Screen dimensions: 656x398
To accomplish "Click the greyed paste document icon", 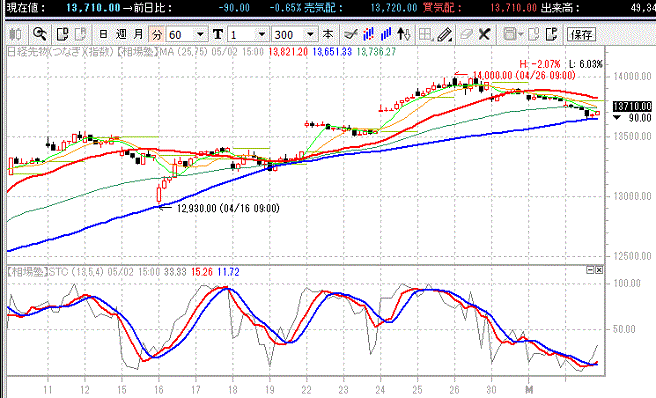I will pyautogui.click(x=80, y=34).
